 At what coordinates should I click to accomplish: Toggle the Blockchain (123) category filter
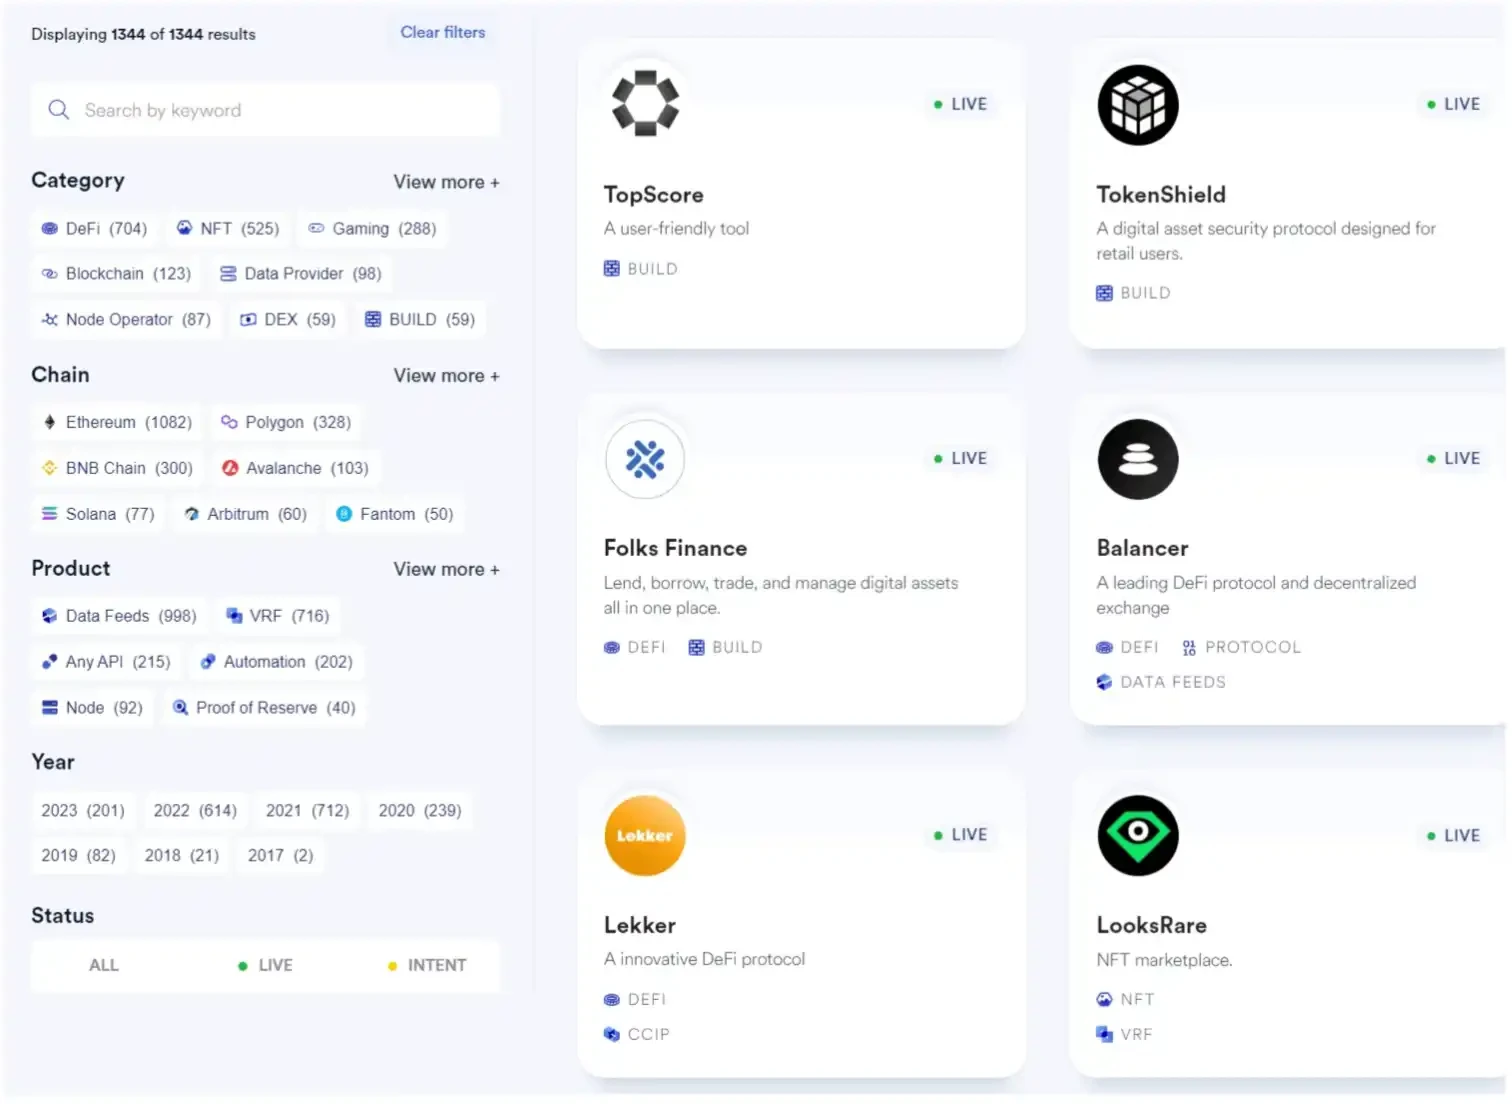[116, 274]
